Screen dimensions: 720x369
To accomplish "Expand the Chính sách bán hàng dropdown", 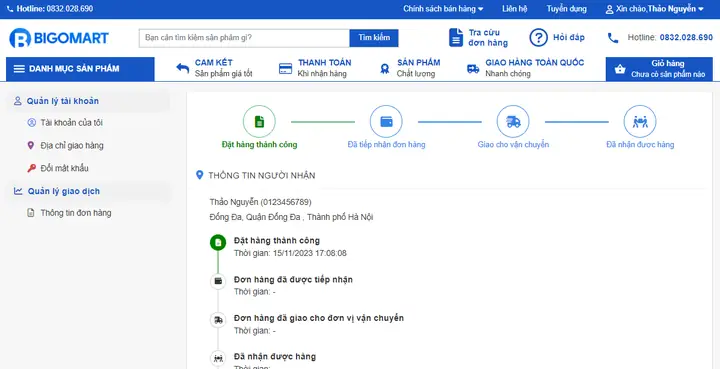I will pyautogui.click(x=443, y=9).
